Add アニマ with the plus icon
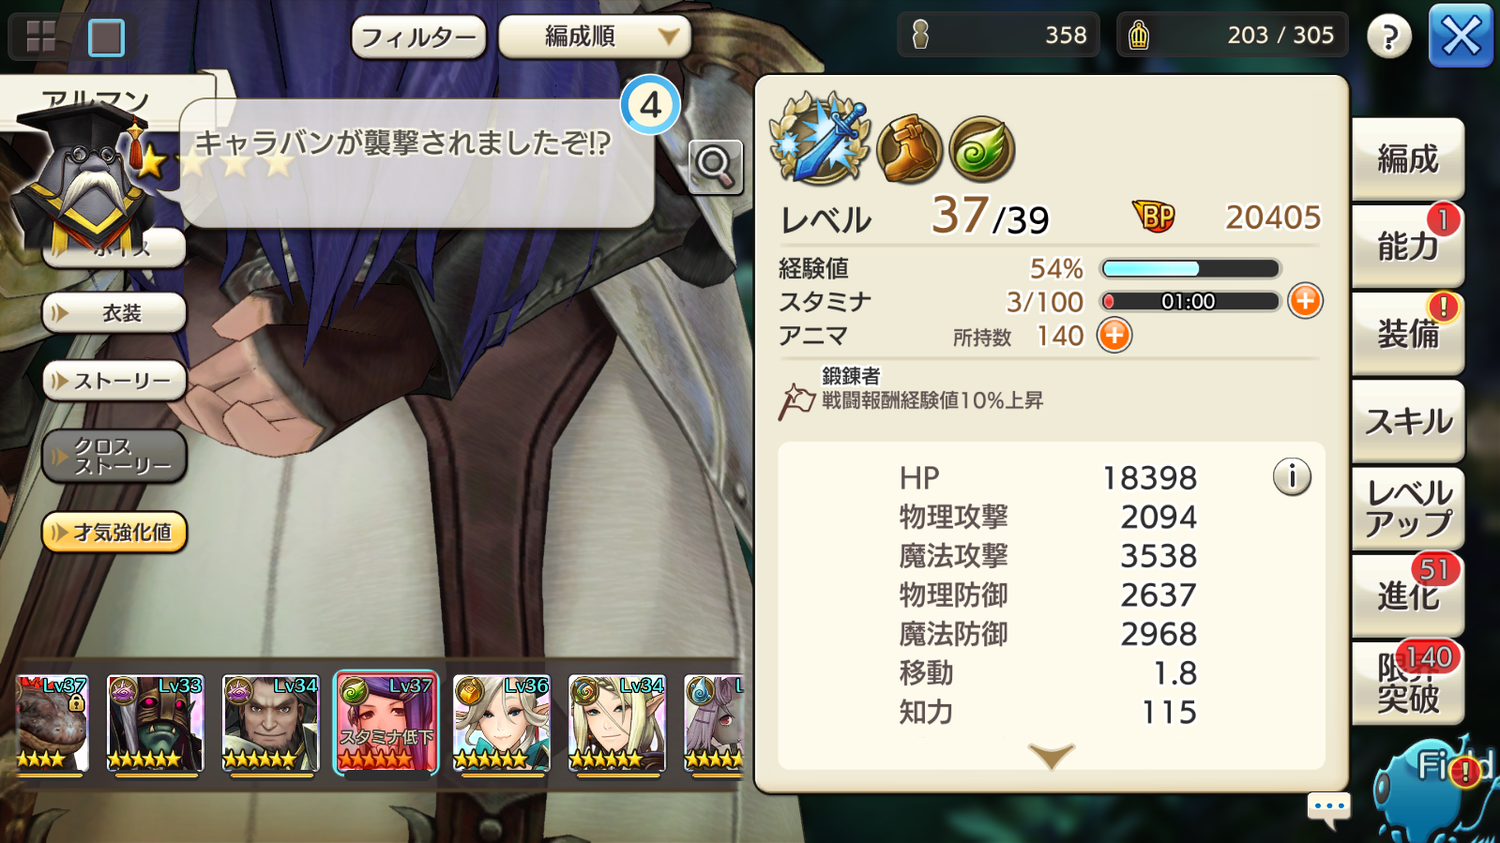Viewport: 1500px width, 843px height. click(1114, 336)
